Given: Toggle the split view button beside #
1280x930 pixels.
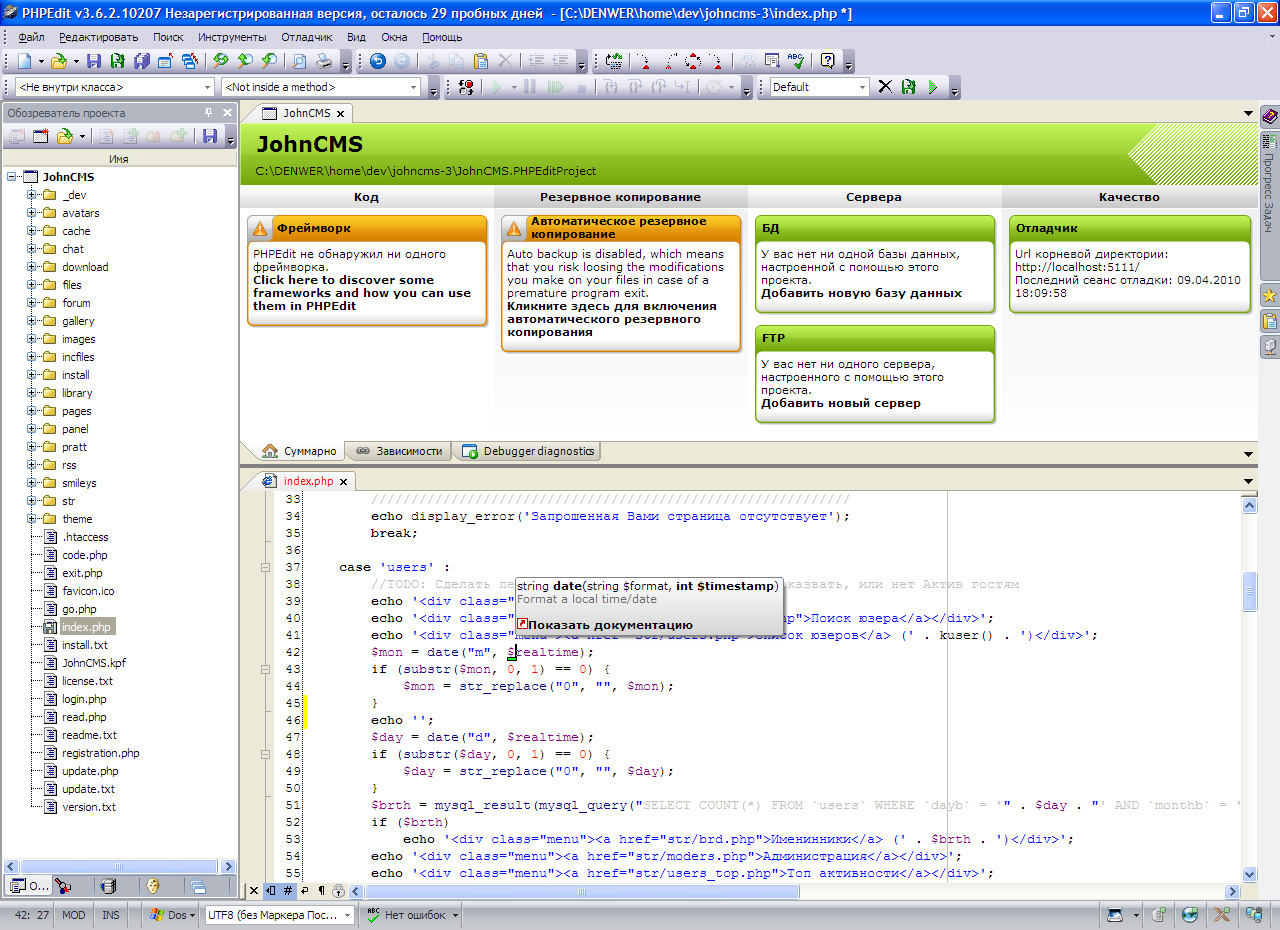Looking at the screenshot, I should [x=271, y=890].
